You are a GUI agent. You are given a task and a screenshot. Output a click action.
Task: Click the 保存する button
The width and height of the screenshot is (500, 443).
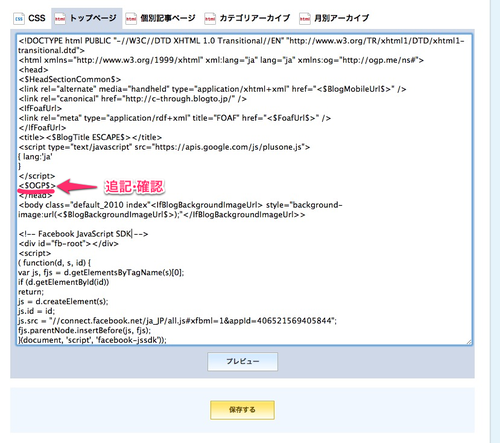tap(242, 410)
